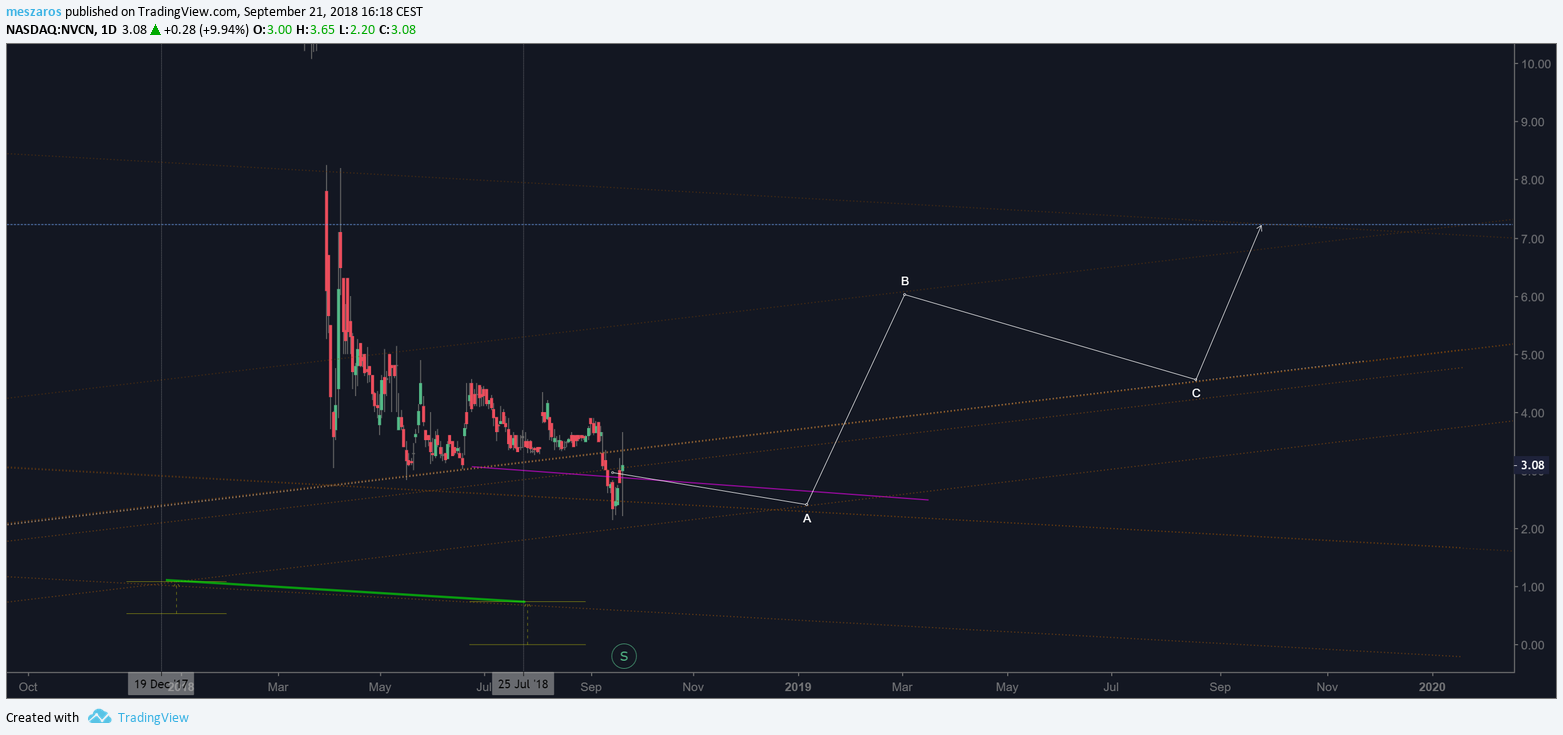
Task: Click the 10.00 price axis value
Action: click(x=1534, y=64)
